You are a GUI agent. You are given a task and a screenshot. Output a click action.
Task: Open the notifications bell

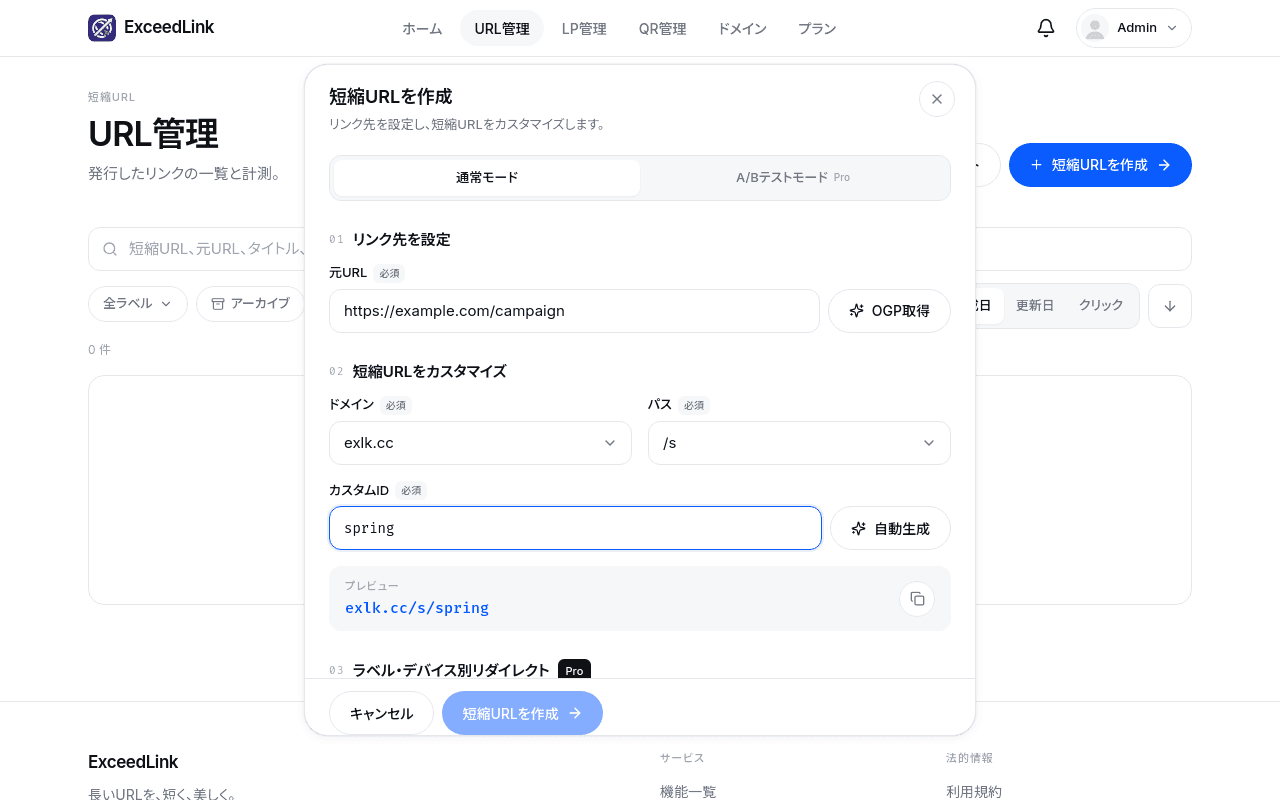point(1046,28)
